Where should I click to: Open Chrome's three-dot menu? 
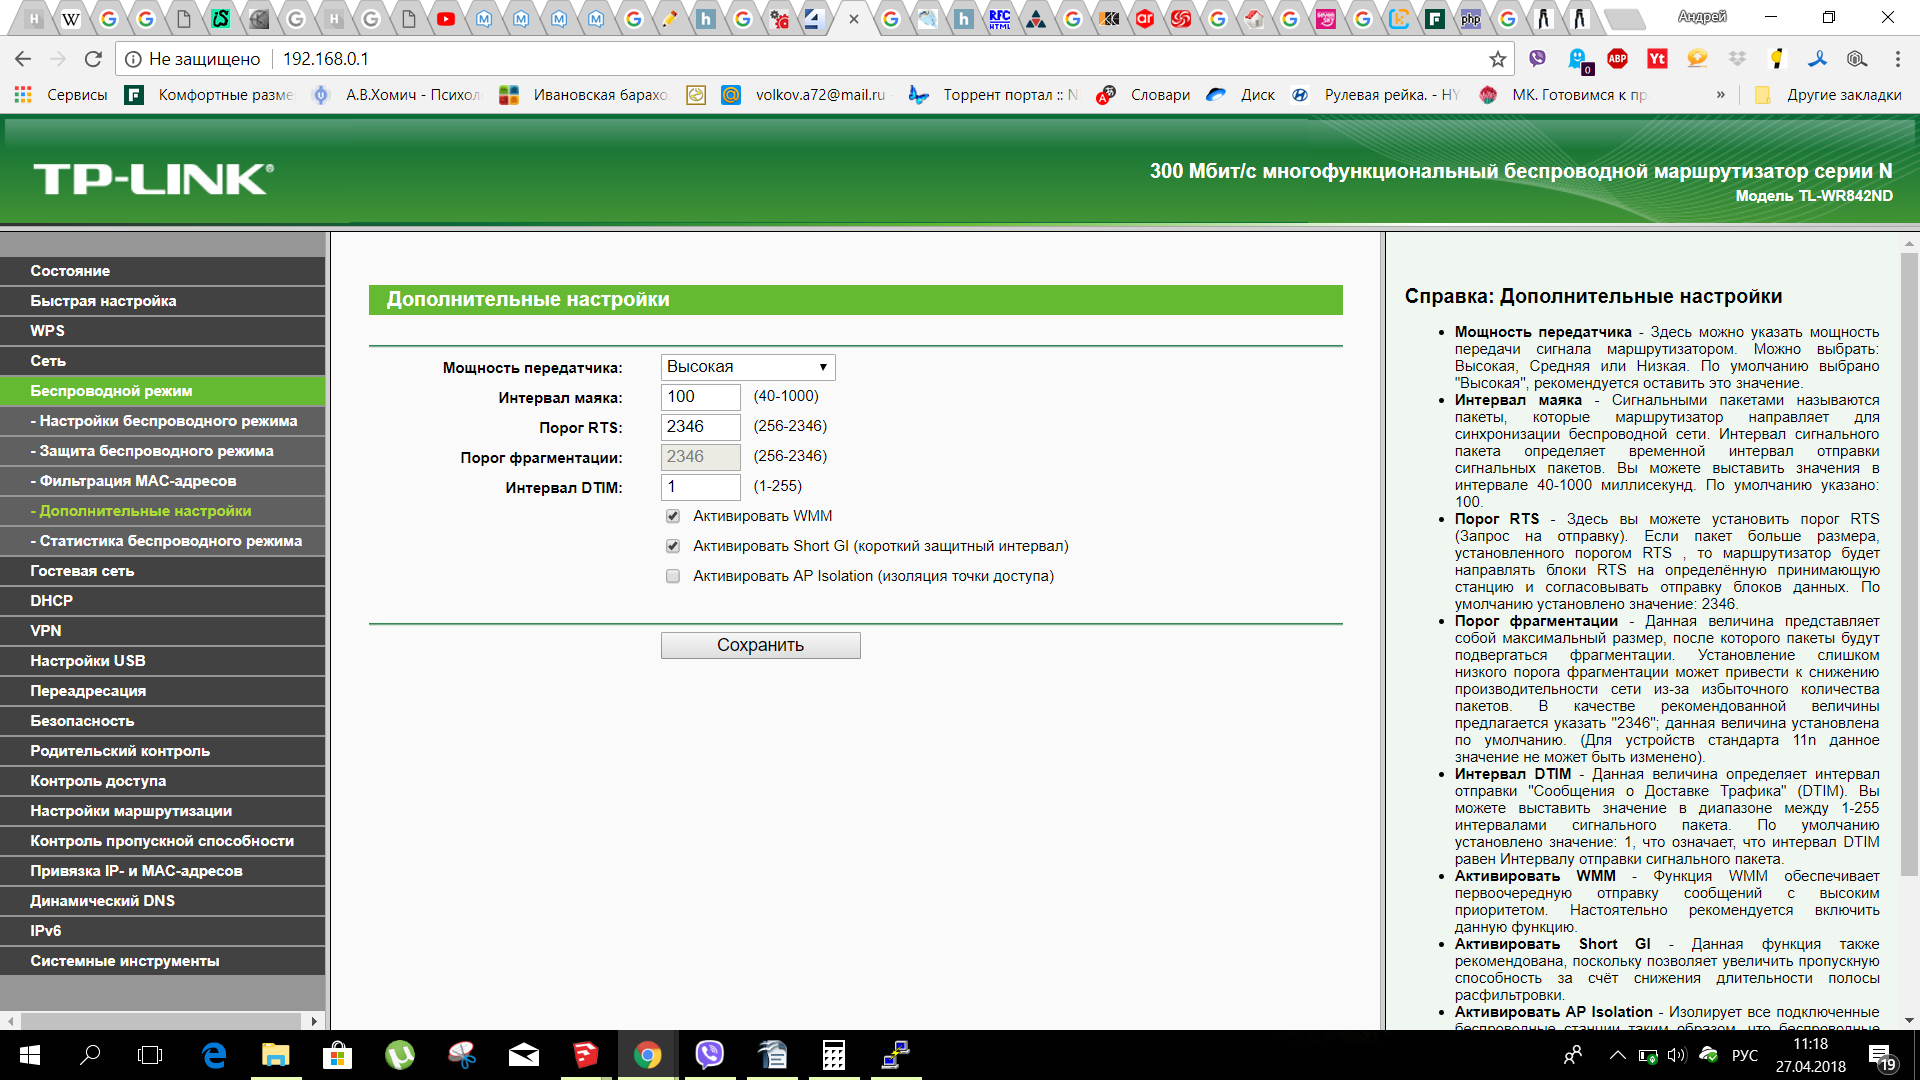tap(1897, 59)
